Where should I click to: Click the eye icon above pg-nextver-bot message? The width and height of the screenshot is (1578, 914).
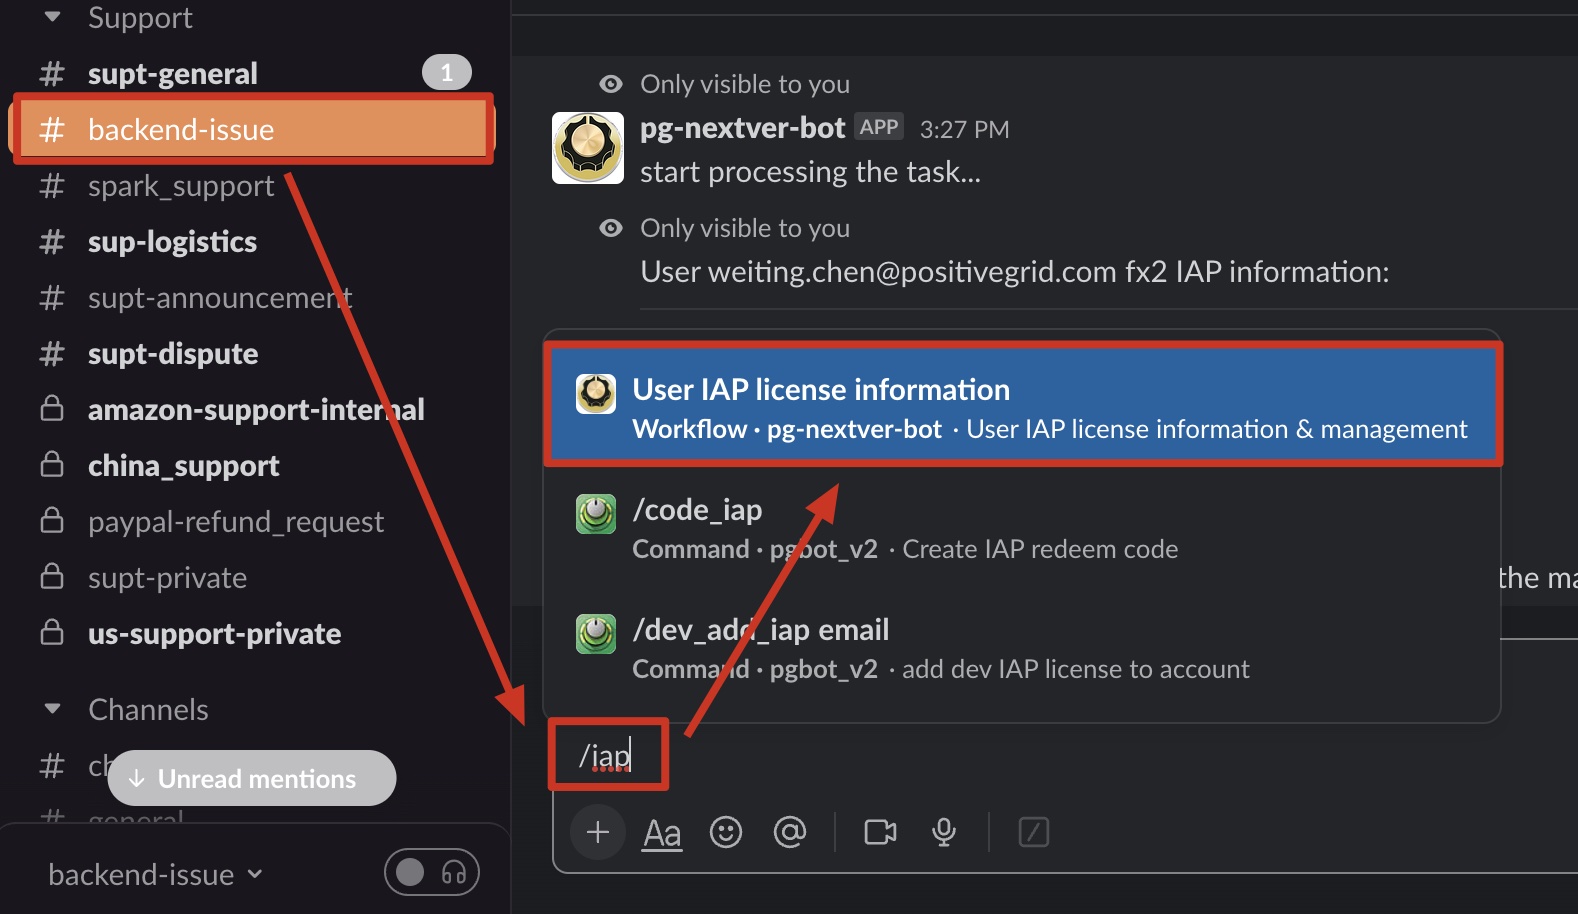[x=610, y=84]
